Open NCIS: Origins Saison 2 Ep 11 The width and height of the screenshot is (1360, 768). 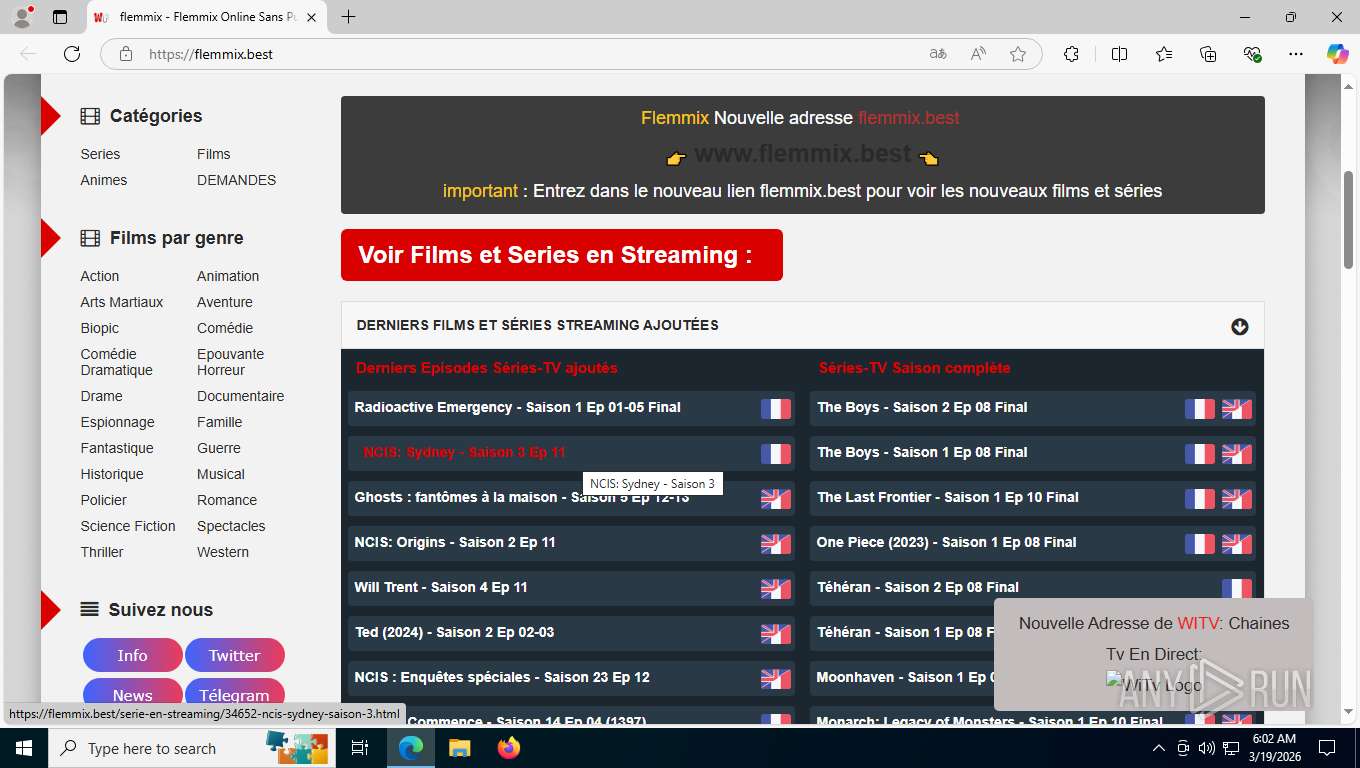(x=455, y=542)
